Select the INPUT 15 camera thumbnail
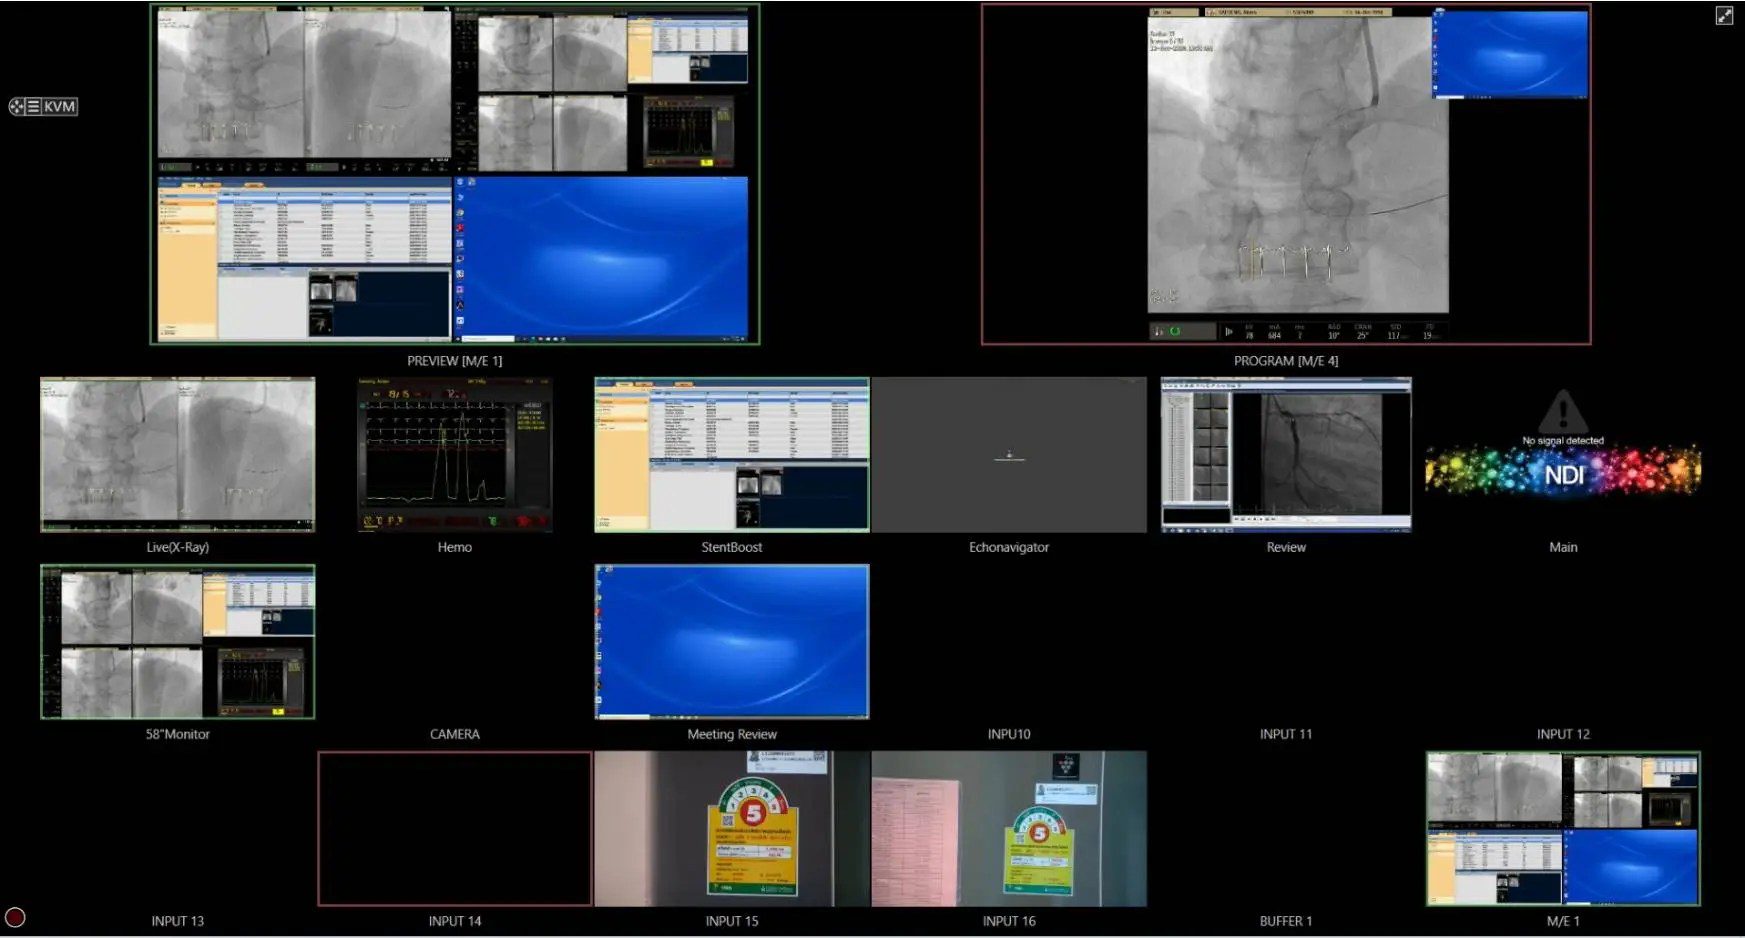The width and height of the screenshot is (1745, 938). tap(732, 829)
